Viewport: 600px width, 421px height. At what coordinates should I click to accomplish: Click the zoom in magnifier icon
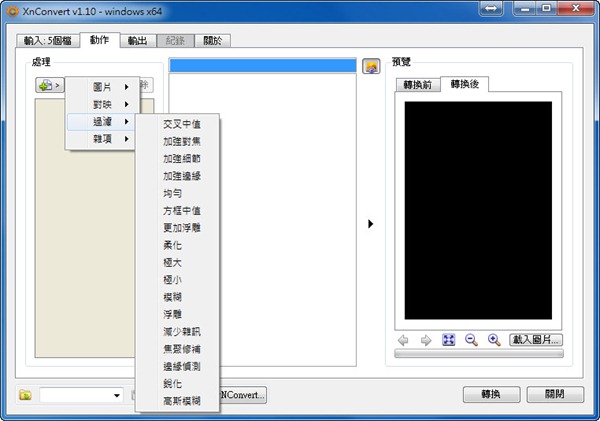(x=494, y=340)
